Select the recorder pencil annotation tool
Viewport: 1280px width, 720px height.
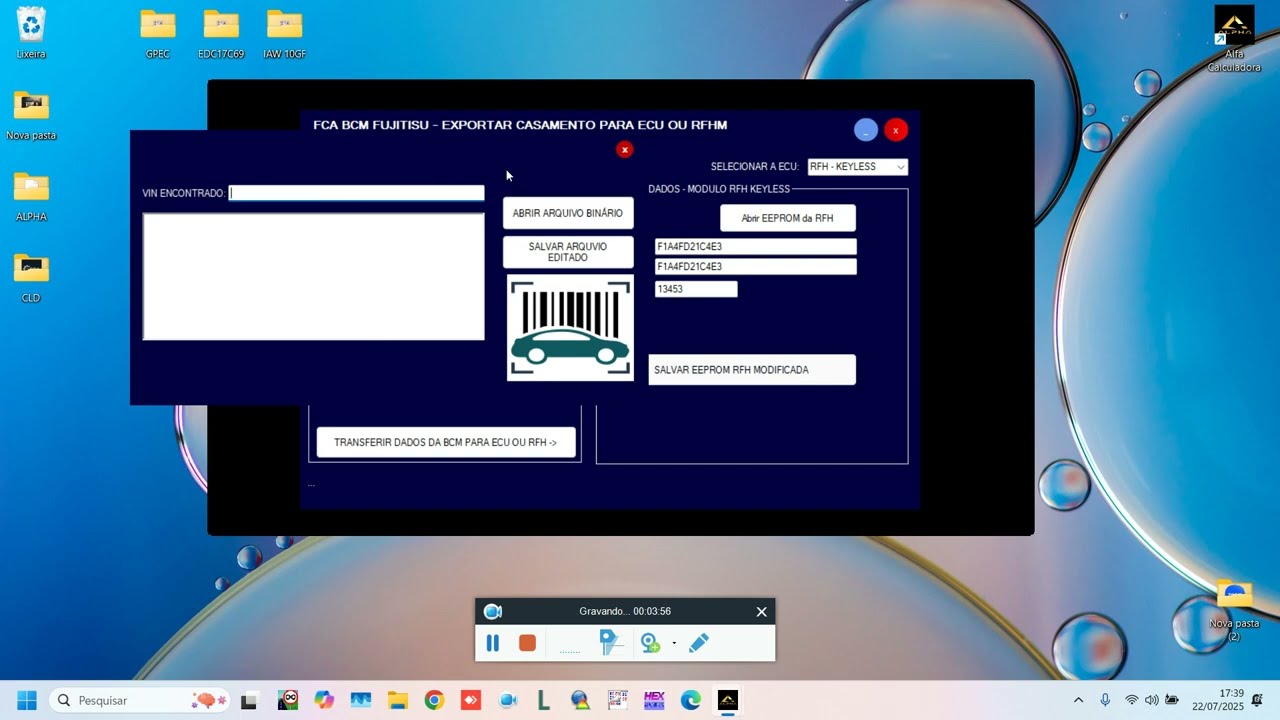click(x=699, y=643)
